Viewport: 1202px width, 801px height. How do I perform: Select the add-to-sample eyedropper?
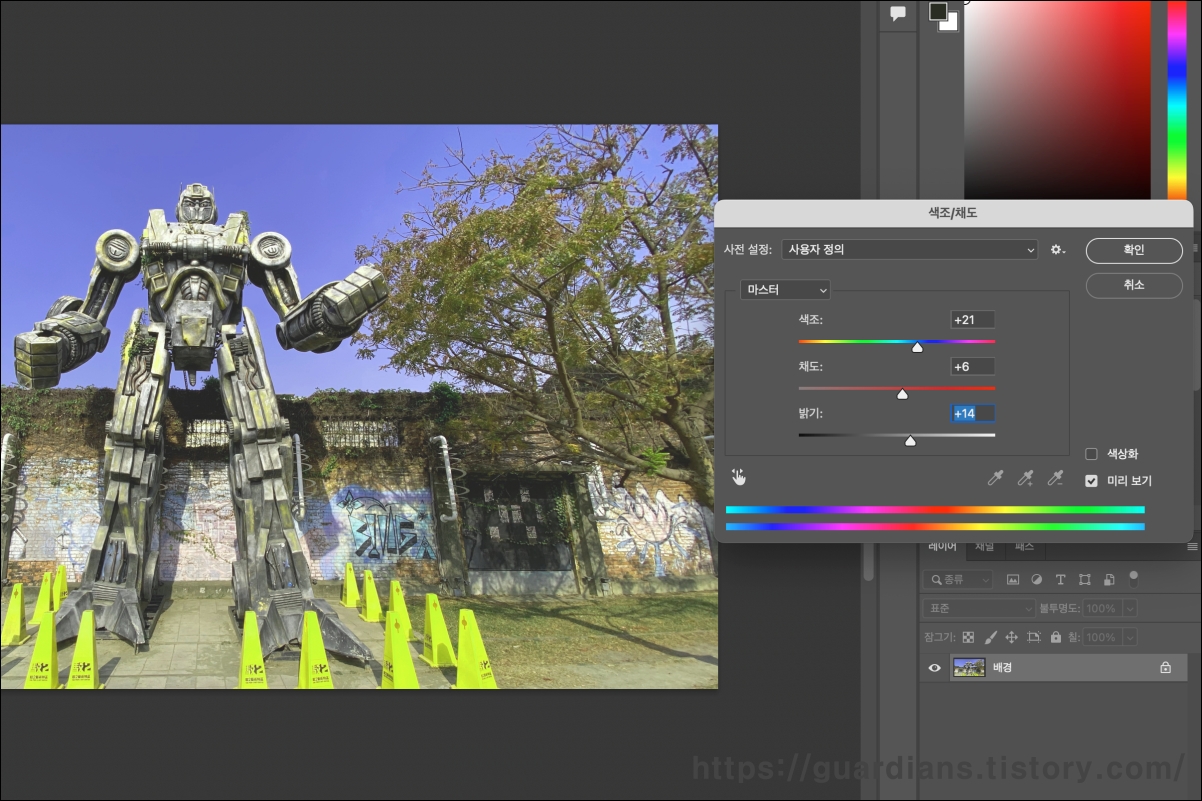[x=1025, y=478]
